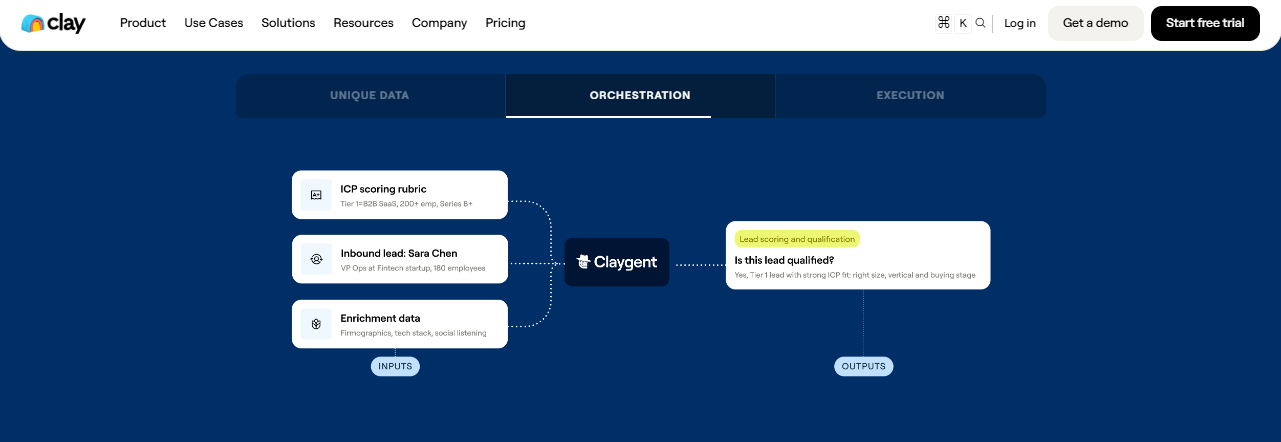Click 'Is this lead qualified?' heading
Viewport: 1281px width, 442px height.
(x=784, y=260)
